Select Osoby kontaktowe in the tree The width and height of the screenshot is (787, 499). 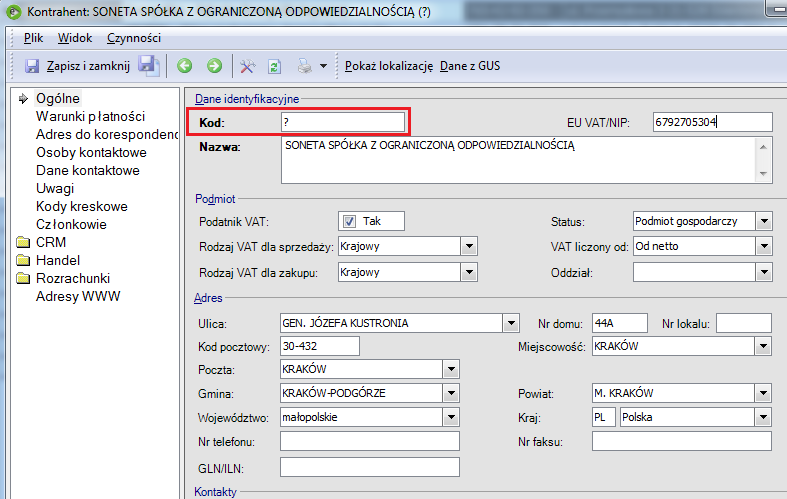91,153
